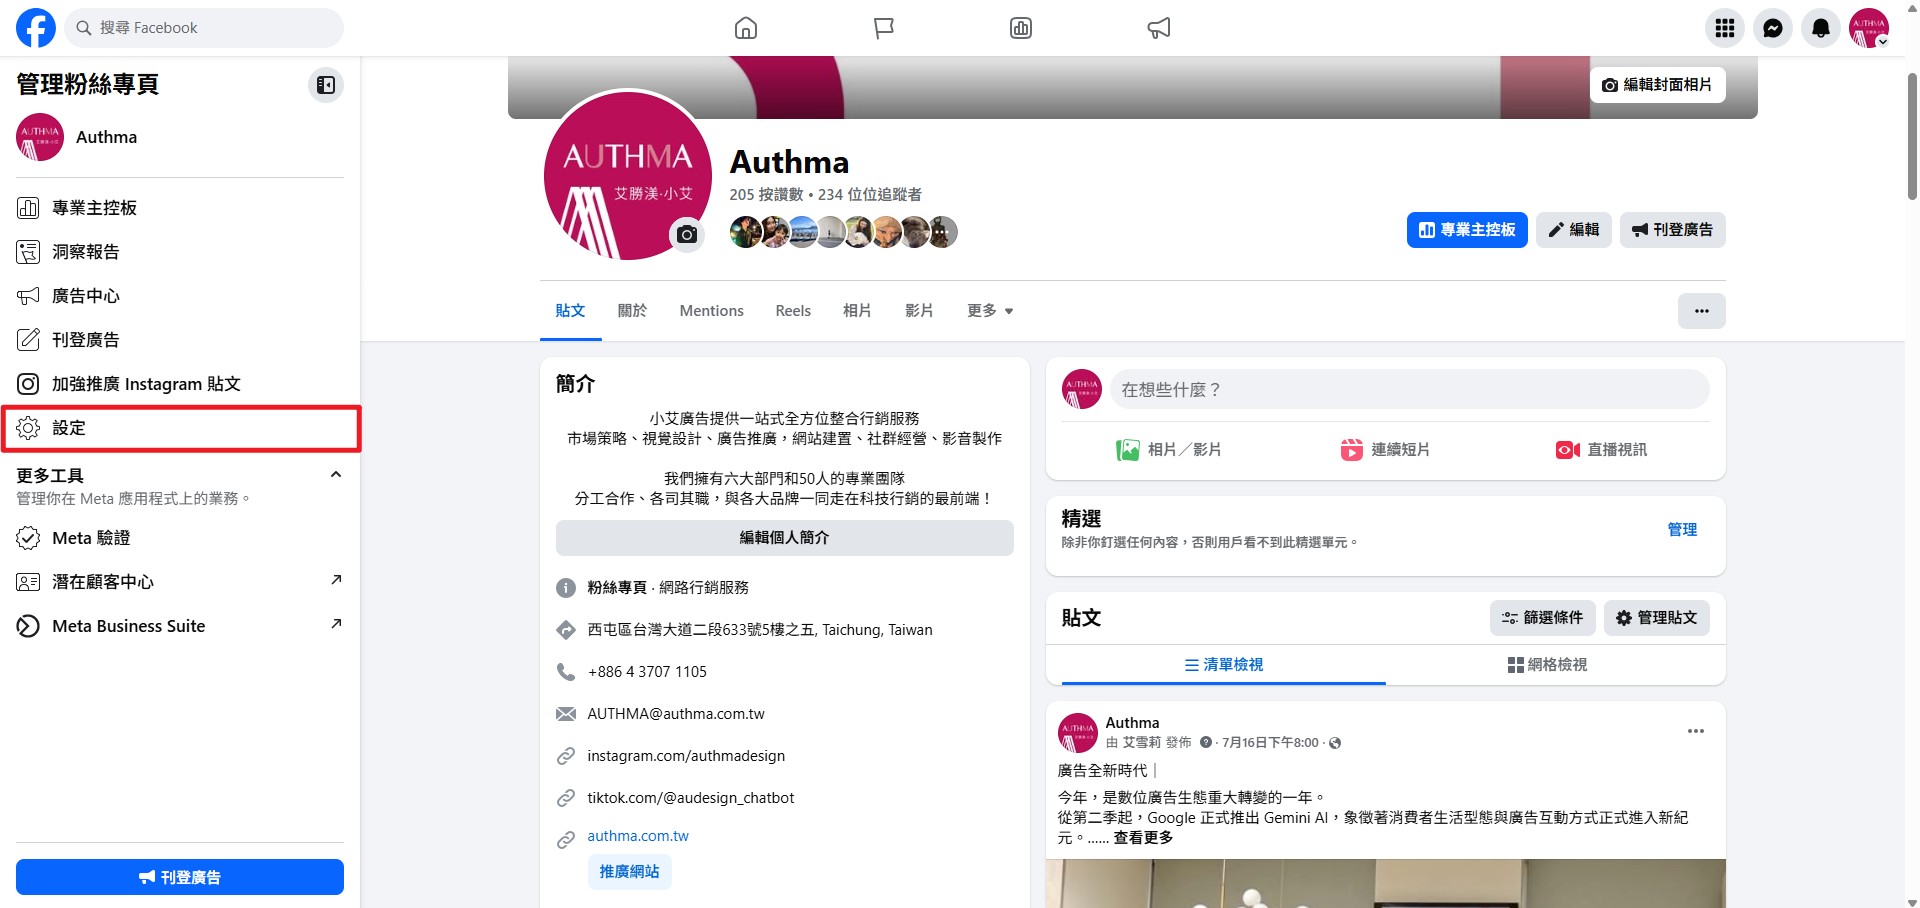Click 管理貼文 button
This screenshot has width=1920, height=908.
coord(1657,618)
